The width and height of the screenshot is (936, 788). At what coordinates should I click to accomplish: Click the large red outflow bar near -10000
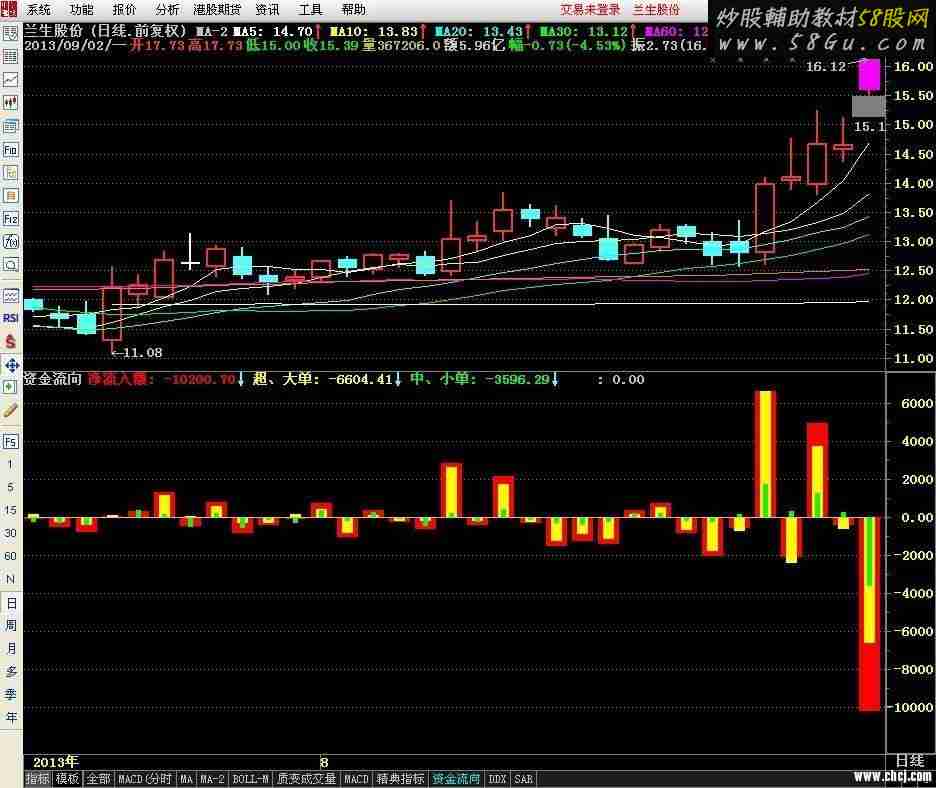870,614
